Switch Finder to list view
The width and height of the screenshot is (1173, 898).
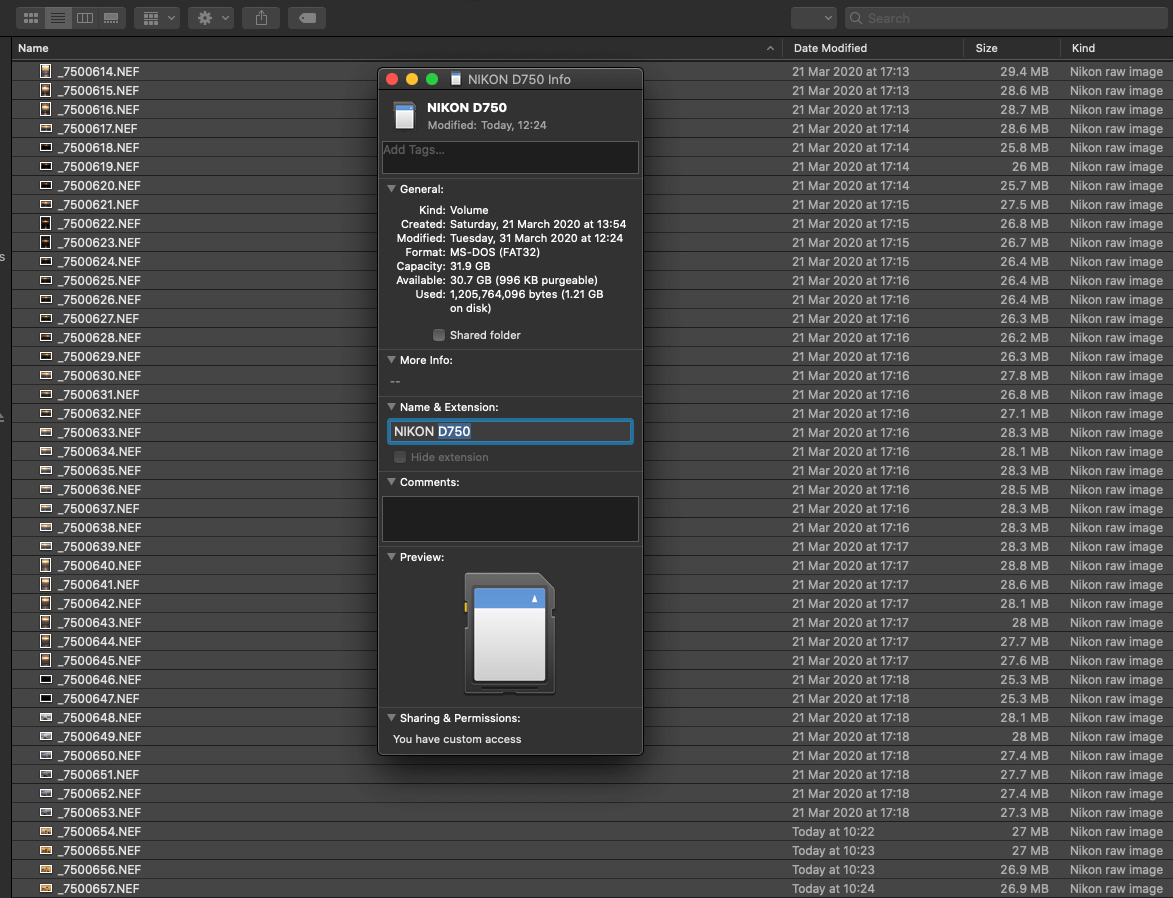[x=58, y=18]
